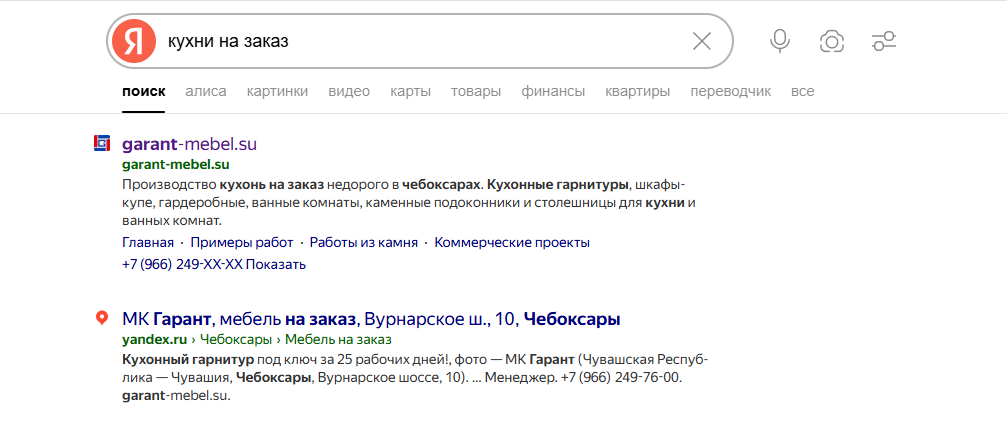Open image search with the camera icon
Viewport: 1007px width, 435px height.
click(832, 41)
